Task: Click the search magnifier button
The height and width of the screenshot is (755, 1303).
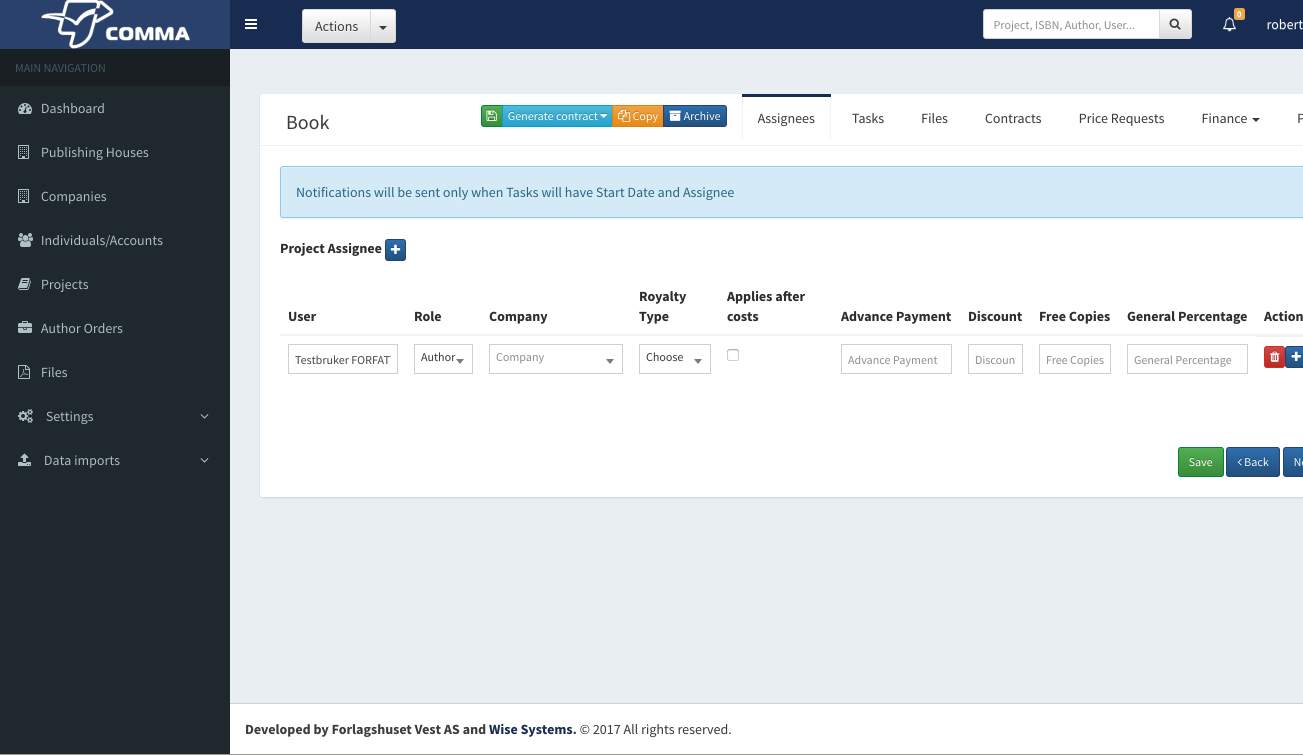Action: coord(1175,25)
